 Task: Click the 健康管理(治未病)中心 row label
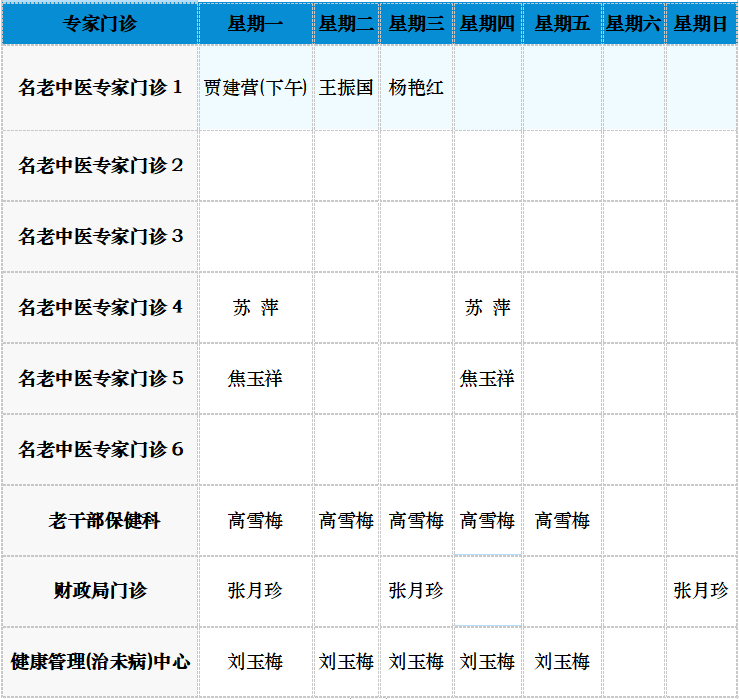coord(100,662)
